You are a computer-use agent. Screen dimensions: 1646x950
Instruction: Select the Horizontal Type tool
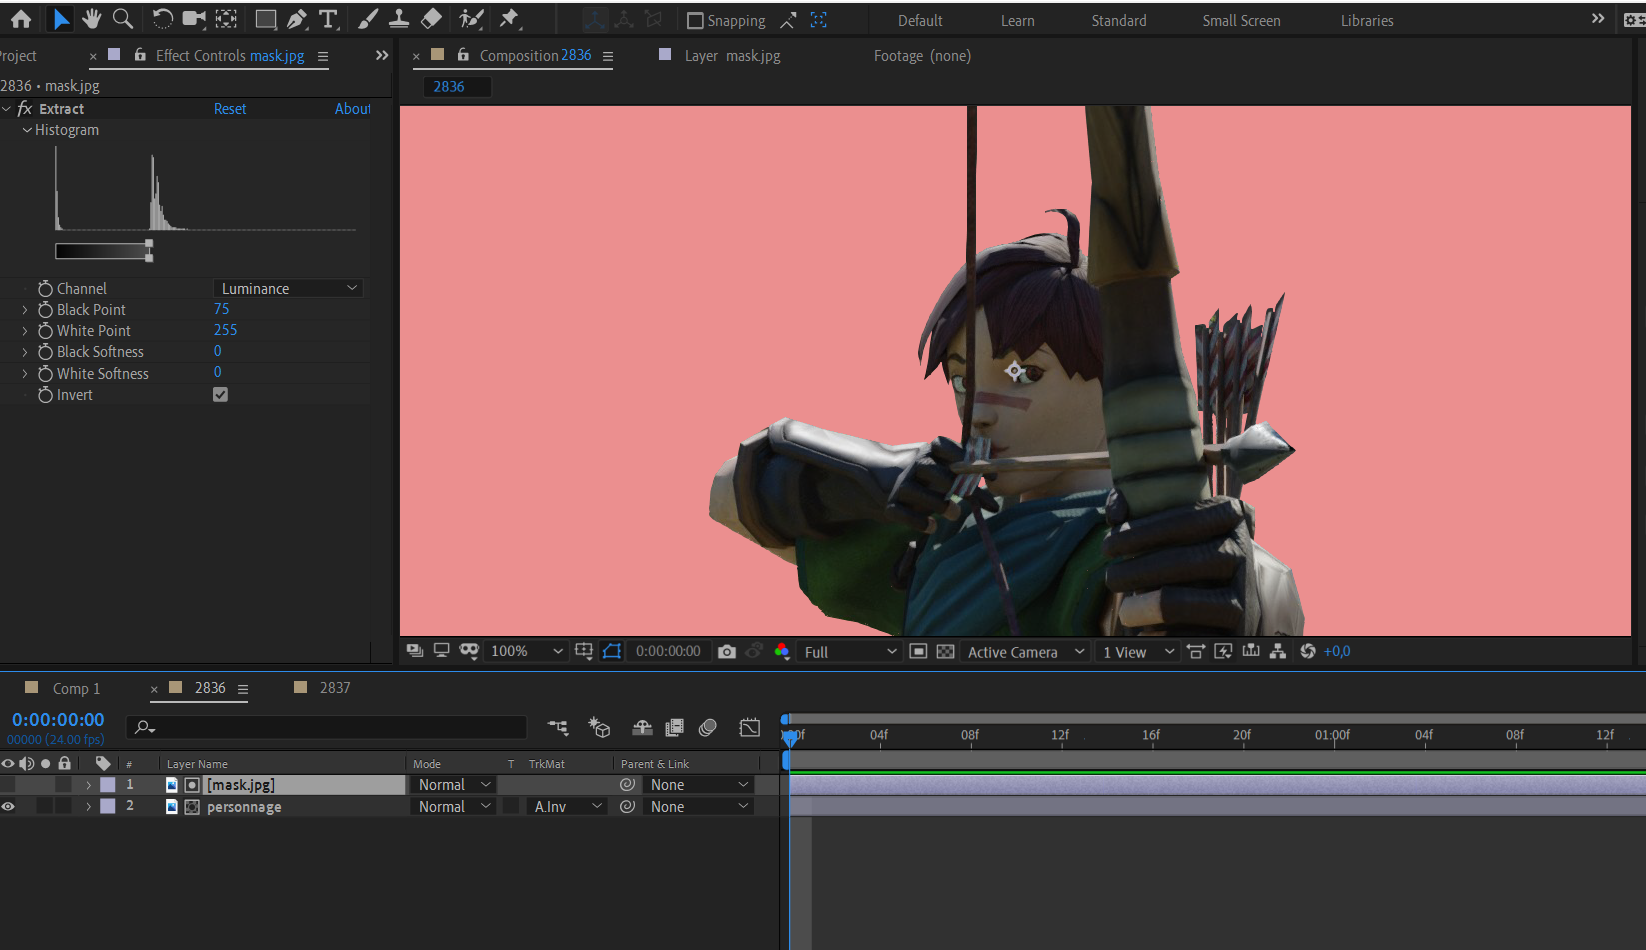click(328, 19)
